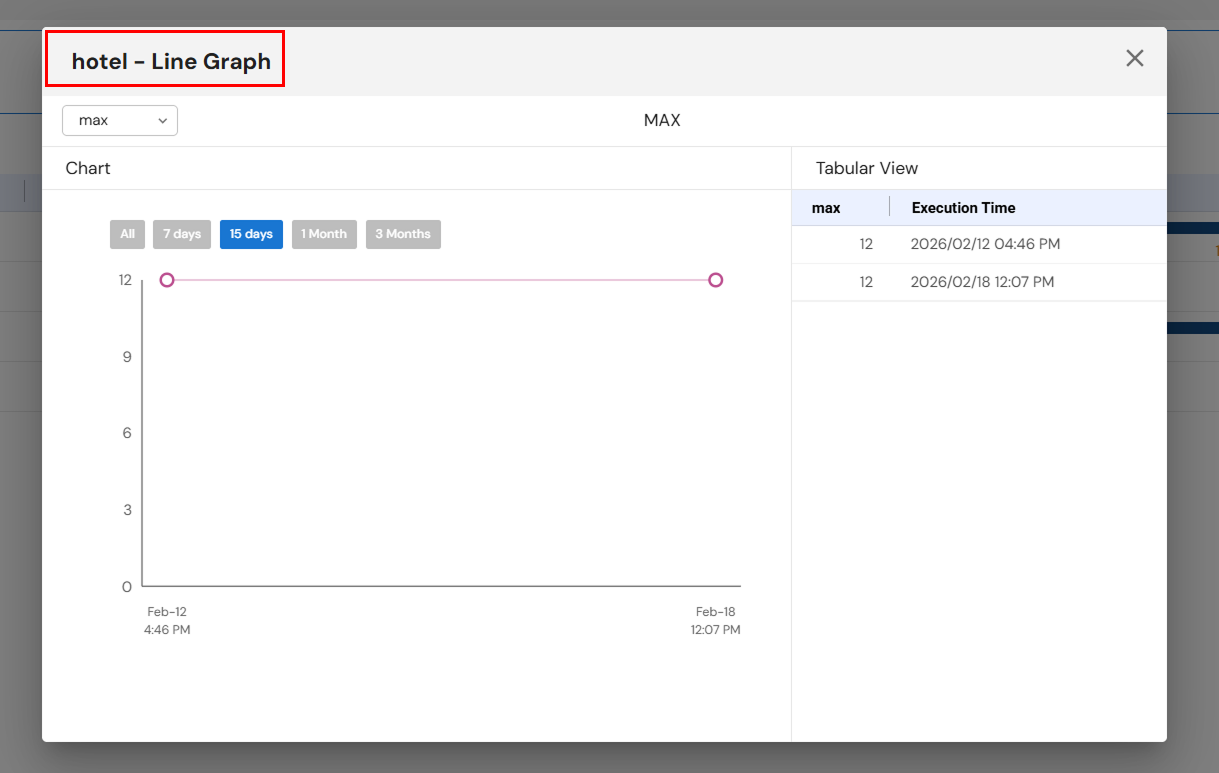
Task: Expand the dropdown chevron next to max
Action: (162, 120)
